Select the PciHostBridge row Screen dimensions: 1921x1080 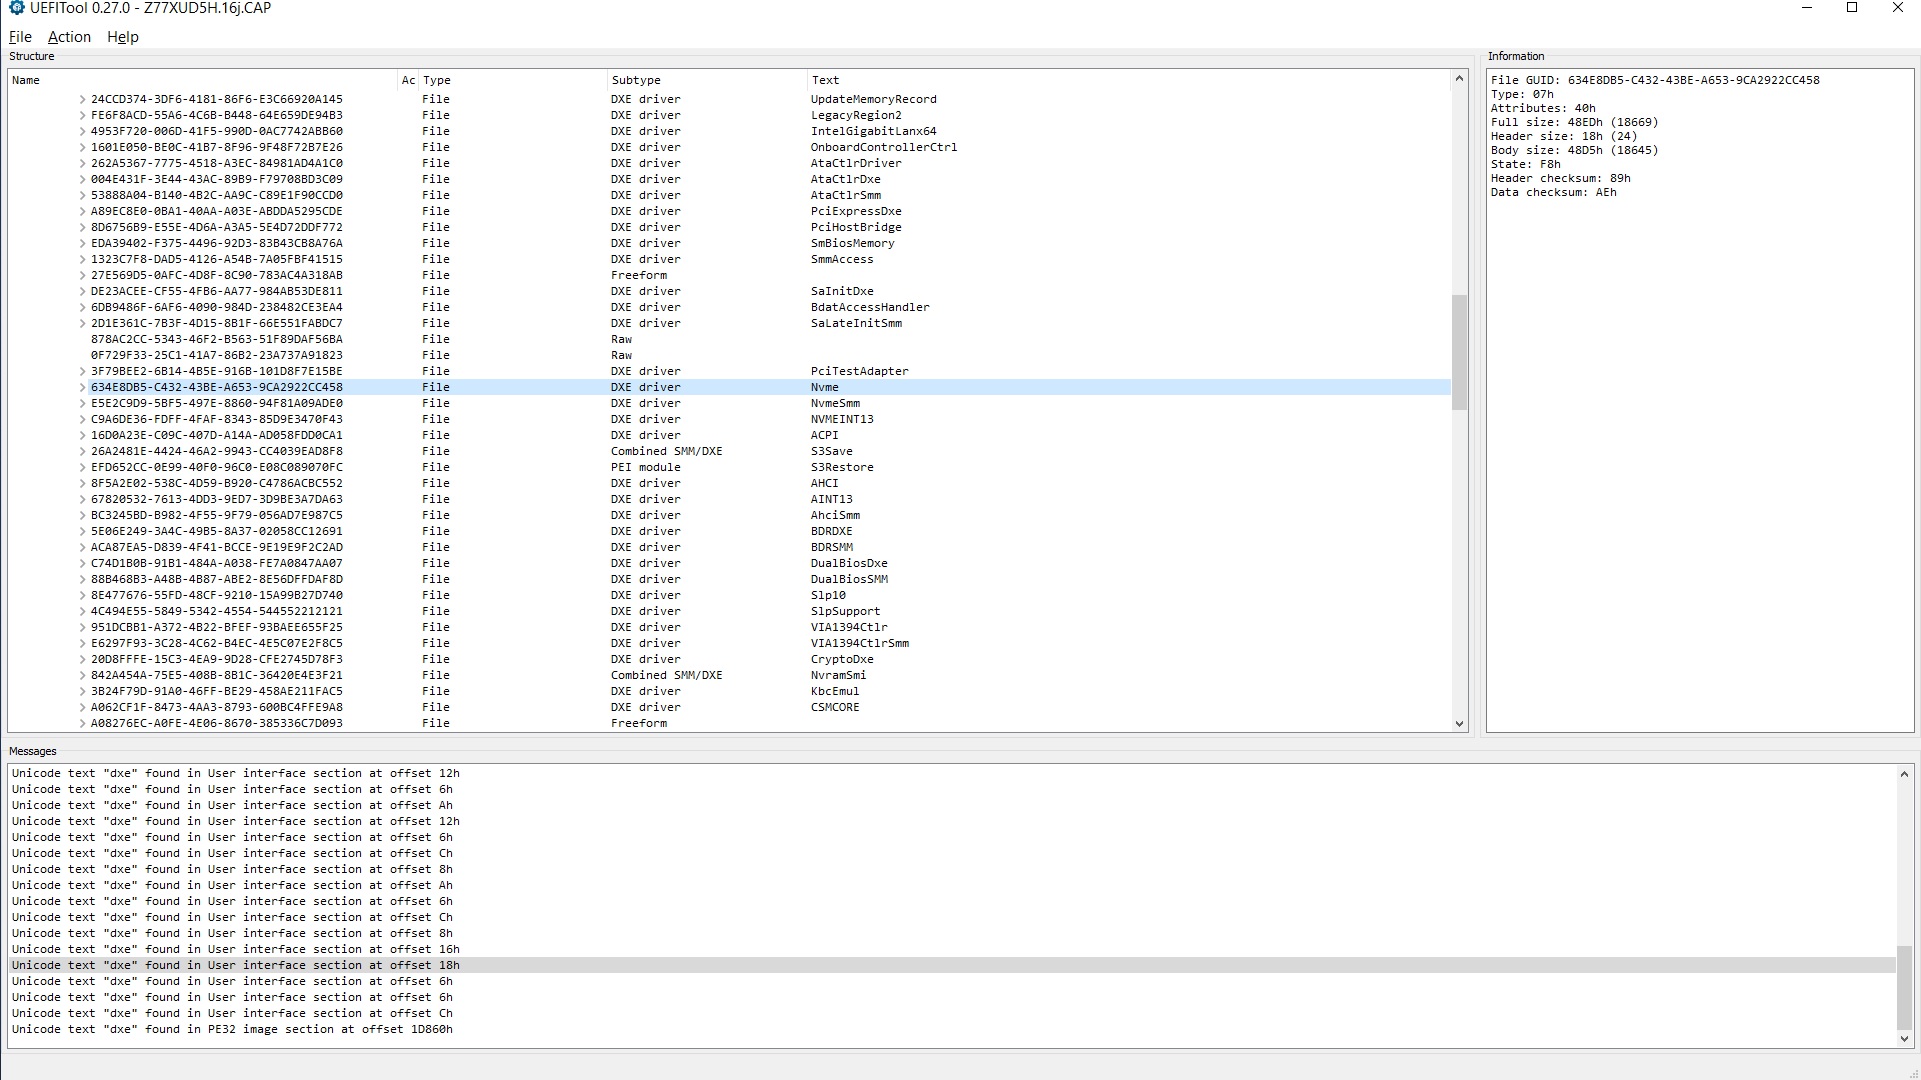pyautogui.click(x=730, y=227)
